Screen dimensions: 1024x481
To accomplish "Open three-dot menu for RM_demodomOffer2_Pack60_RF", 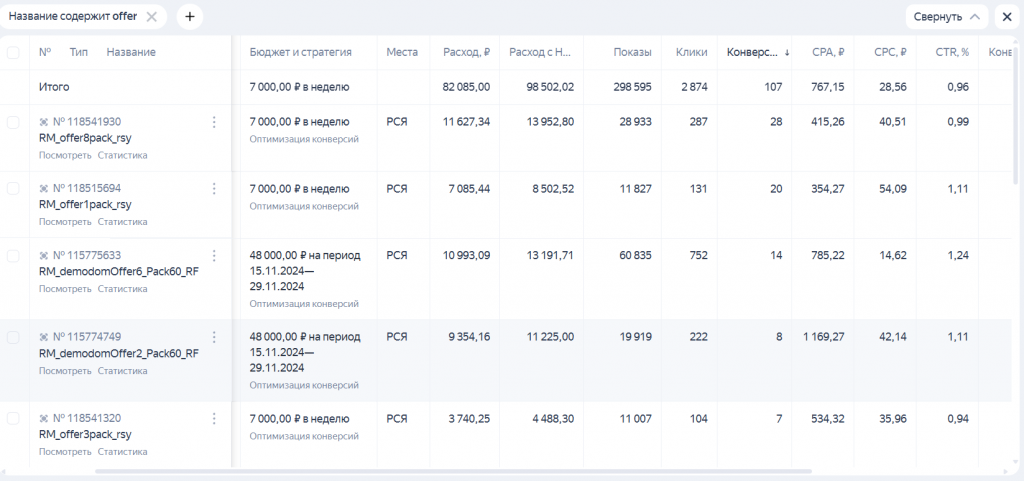I will (x=214, y=337).
